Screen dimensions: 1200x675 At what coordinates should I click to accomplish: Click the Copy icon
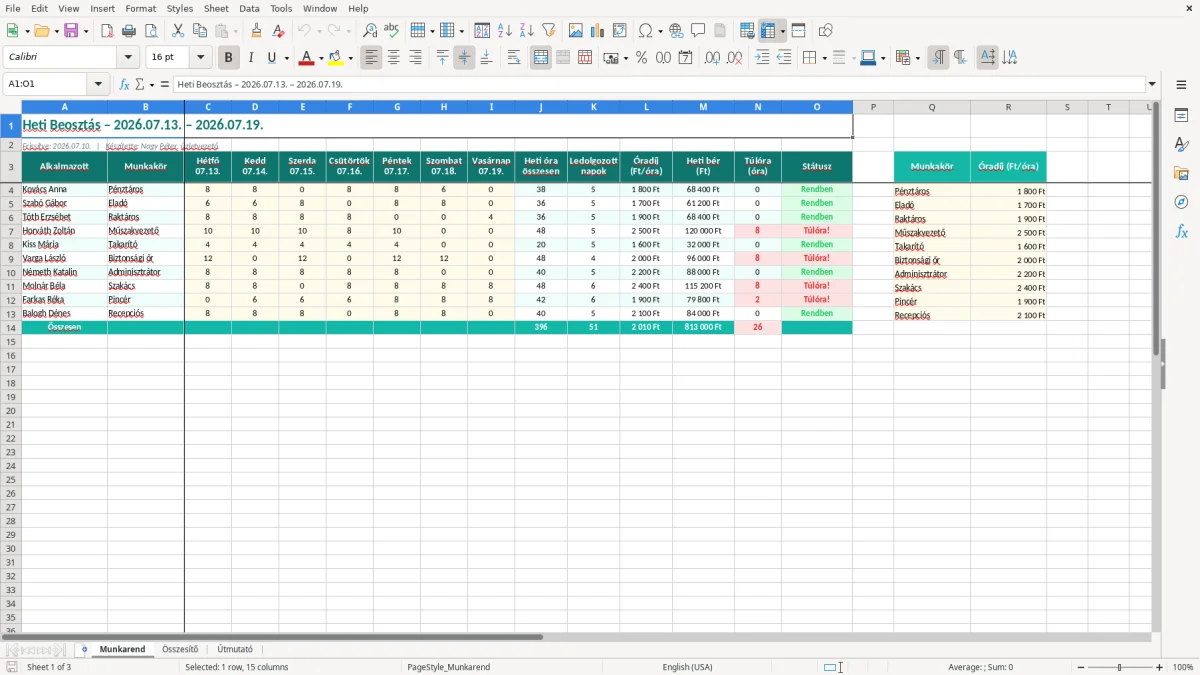(200, 31)
